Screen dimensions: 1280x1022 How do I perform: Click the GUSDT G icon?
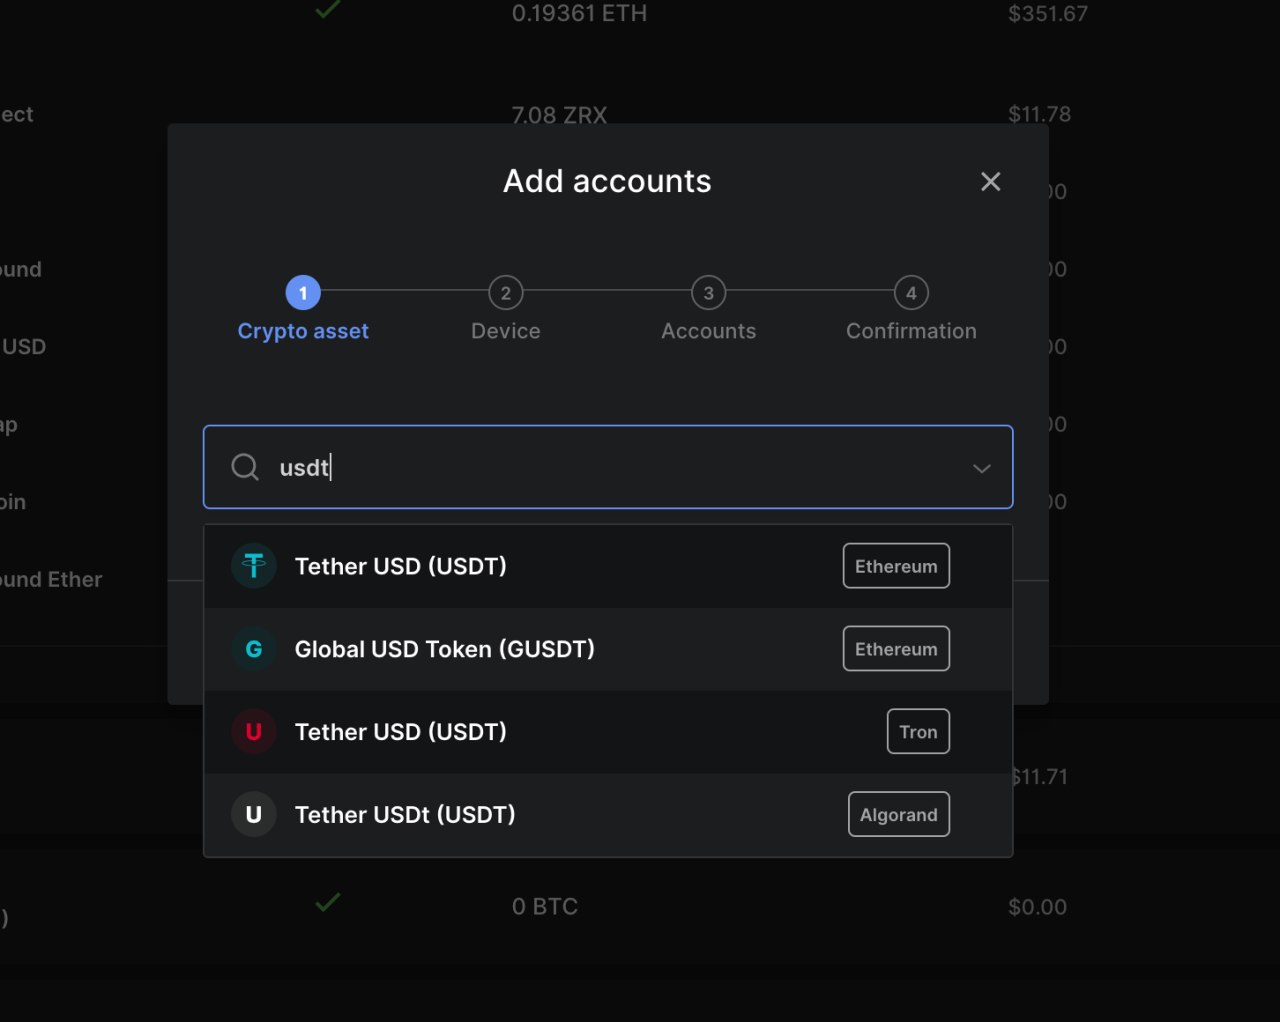pyautogui.click(x=254, y=649)
